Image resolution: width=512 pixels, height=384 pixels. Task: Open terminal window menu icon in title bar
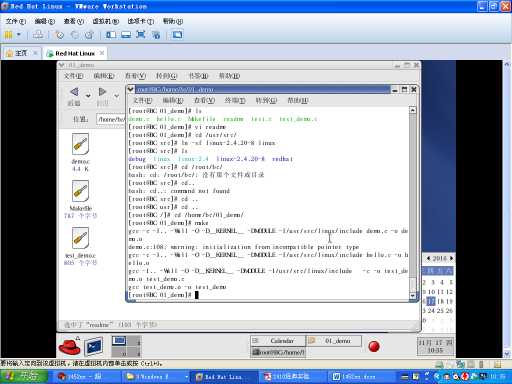[131, 89]
